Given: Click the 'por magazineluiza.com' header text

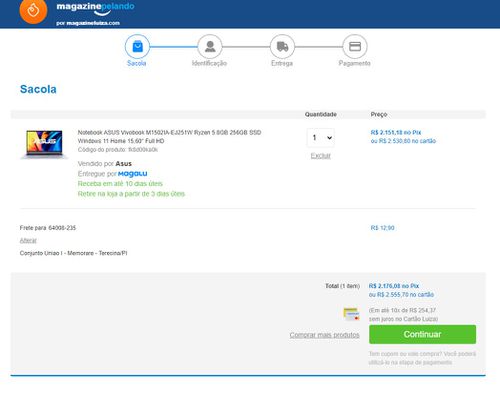Looking at the screenshot, I should (x=88, y=23).
